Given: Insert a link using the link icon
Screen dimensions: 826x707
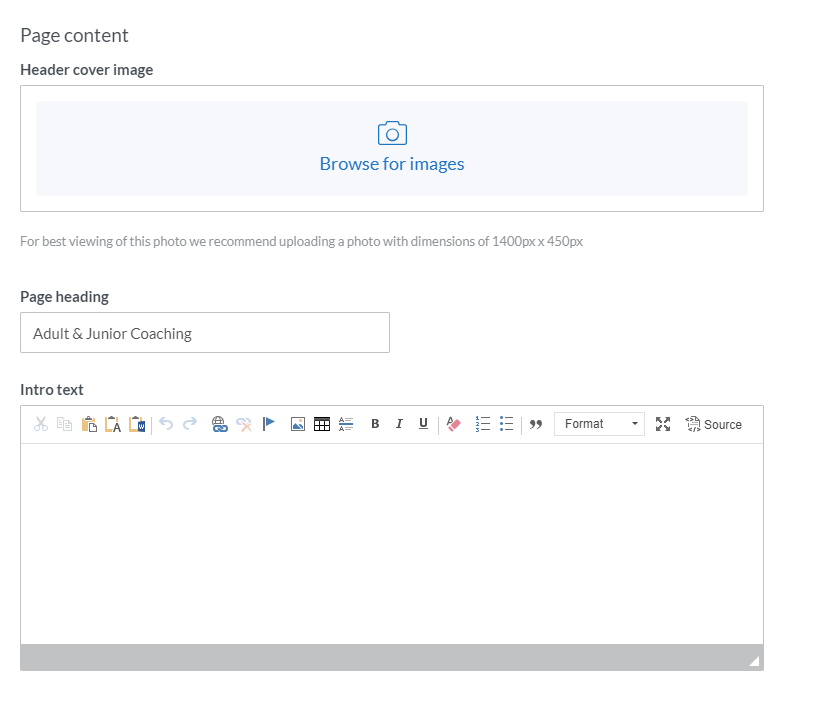Looking at the screenshot, I should 220,424.
